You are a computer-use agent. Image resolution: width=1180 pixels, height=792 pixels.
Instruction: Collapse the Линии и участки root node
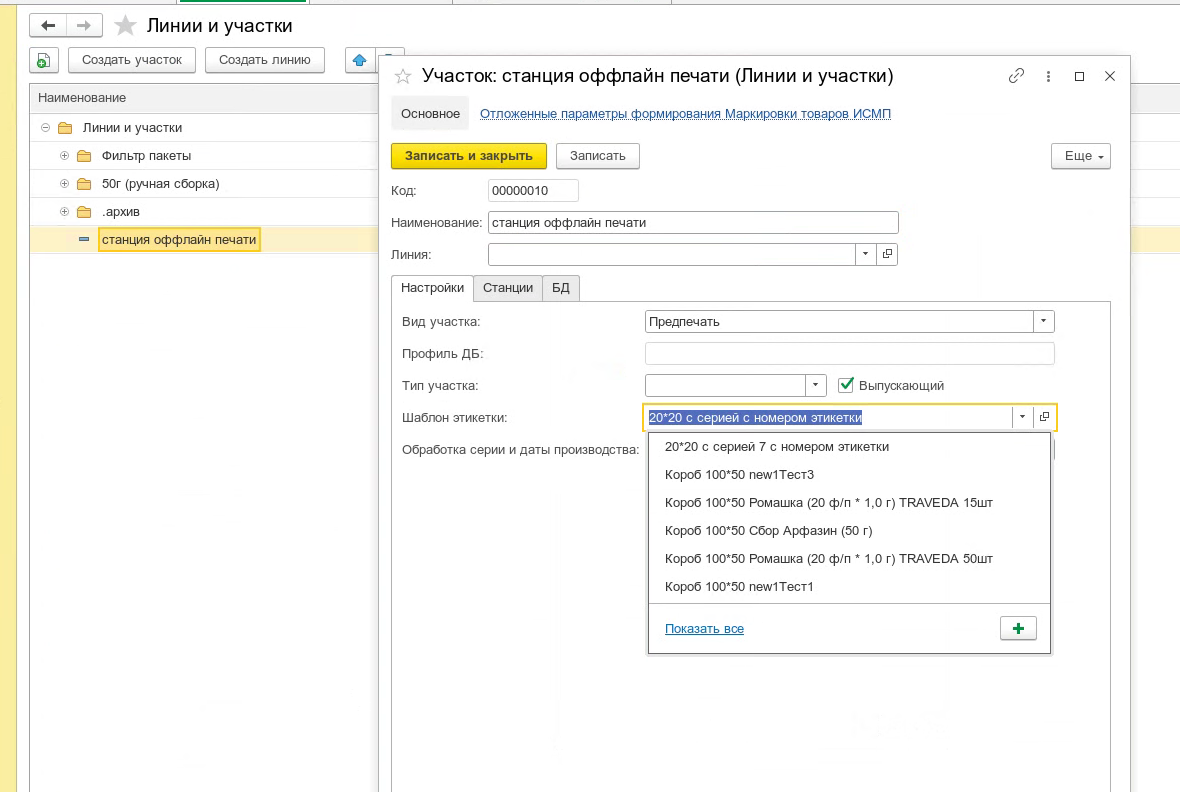tap(46, 128)
